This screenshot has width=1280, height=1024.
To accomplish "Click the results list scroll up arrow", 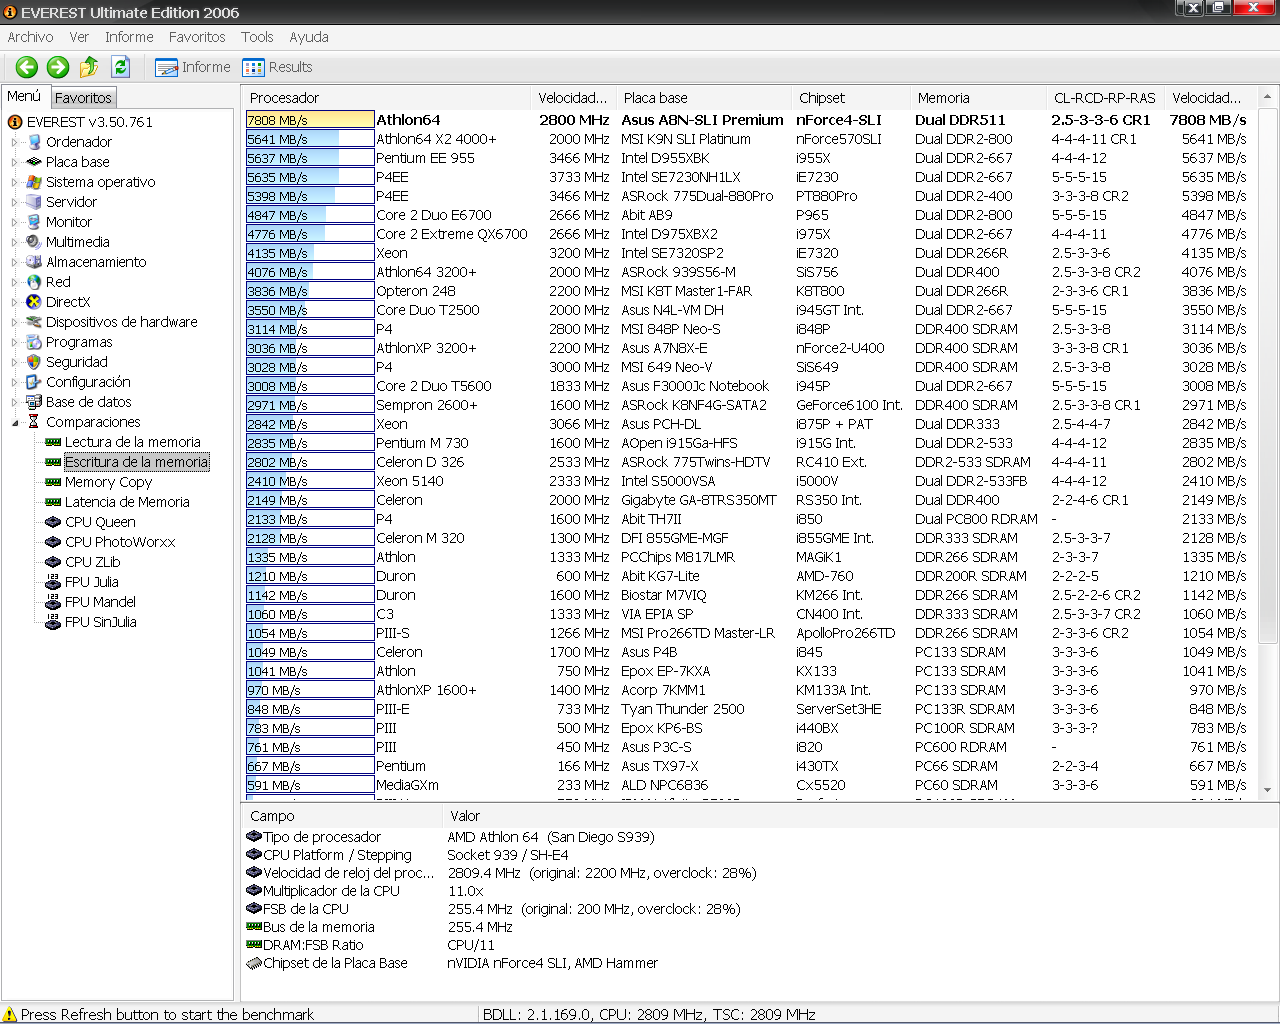I will click(x=1267, y=97).
